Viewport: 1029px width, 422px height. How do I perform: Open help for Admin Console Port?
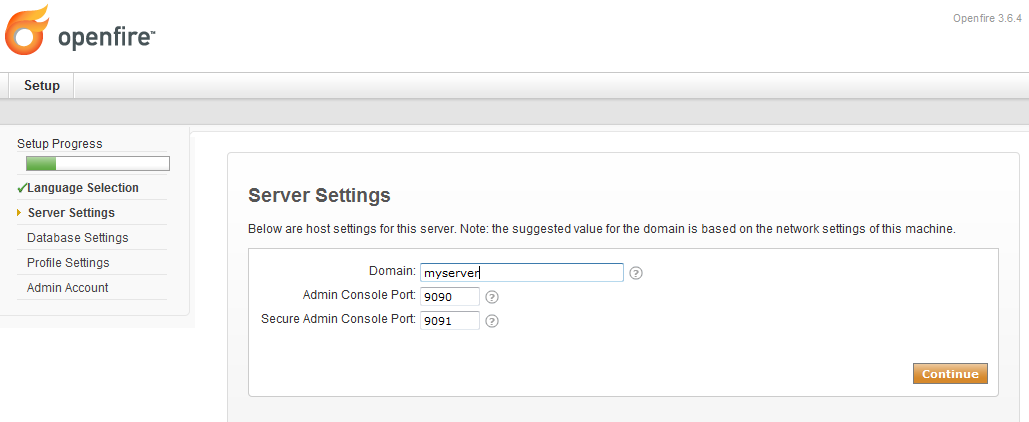pos(492,297)
